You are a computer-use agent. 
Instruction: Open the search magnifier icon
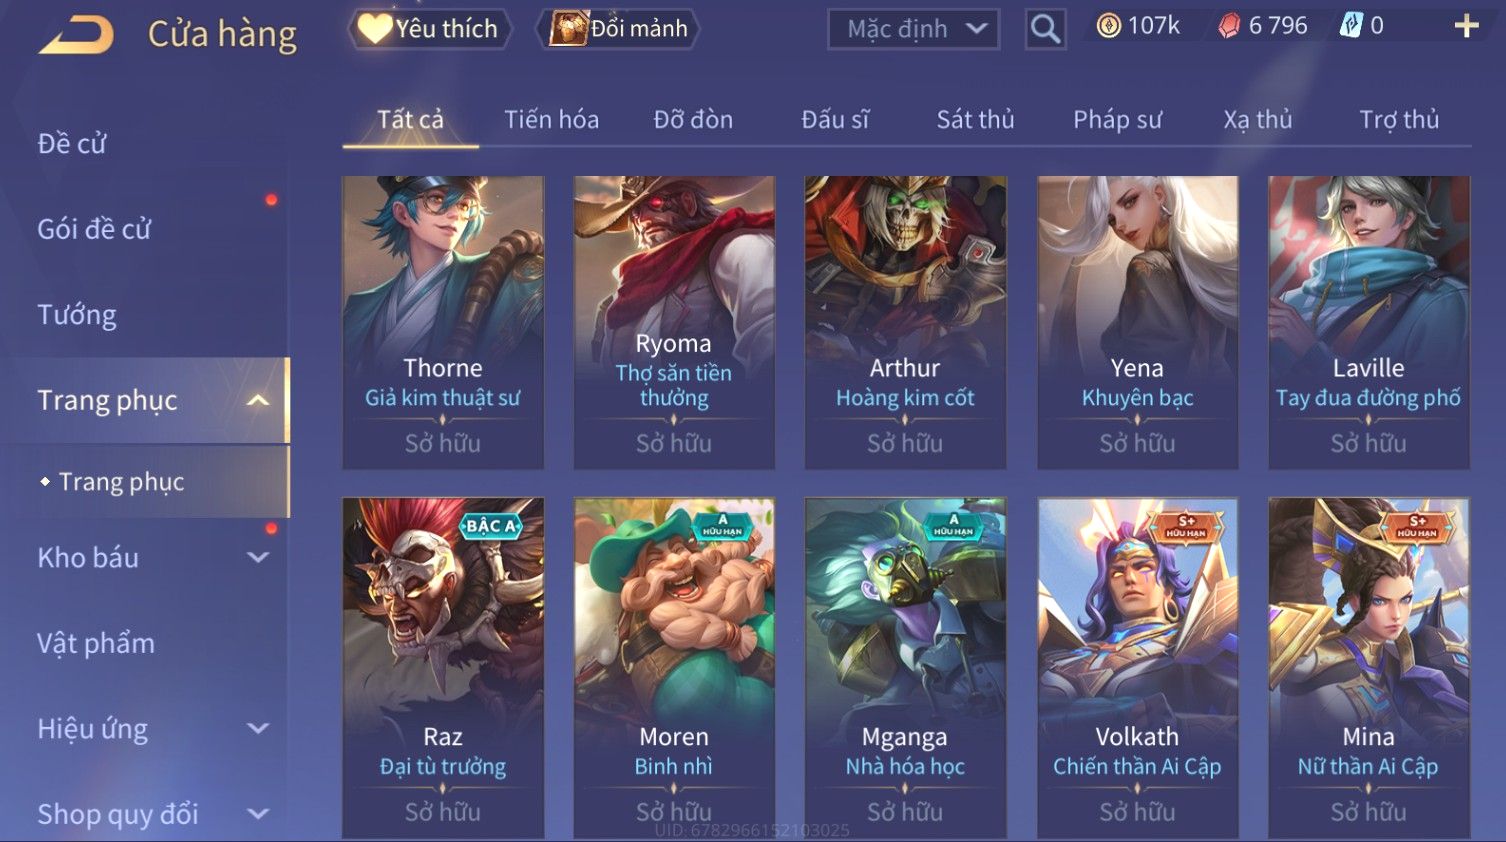coord(1045,29)
